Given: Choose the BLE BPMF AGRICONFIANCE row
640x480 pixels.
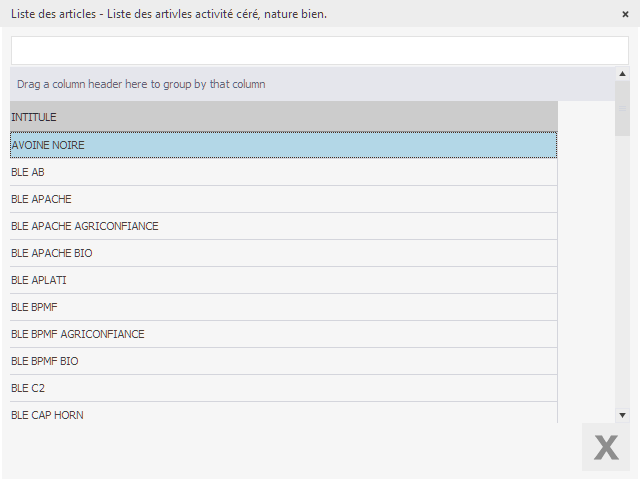Looking at the screenshot, I should pyautogui.click(x=283, y=334).
